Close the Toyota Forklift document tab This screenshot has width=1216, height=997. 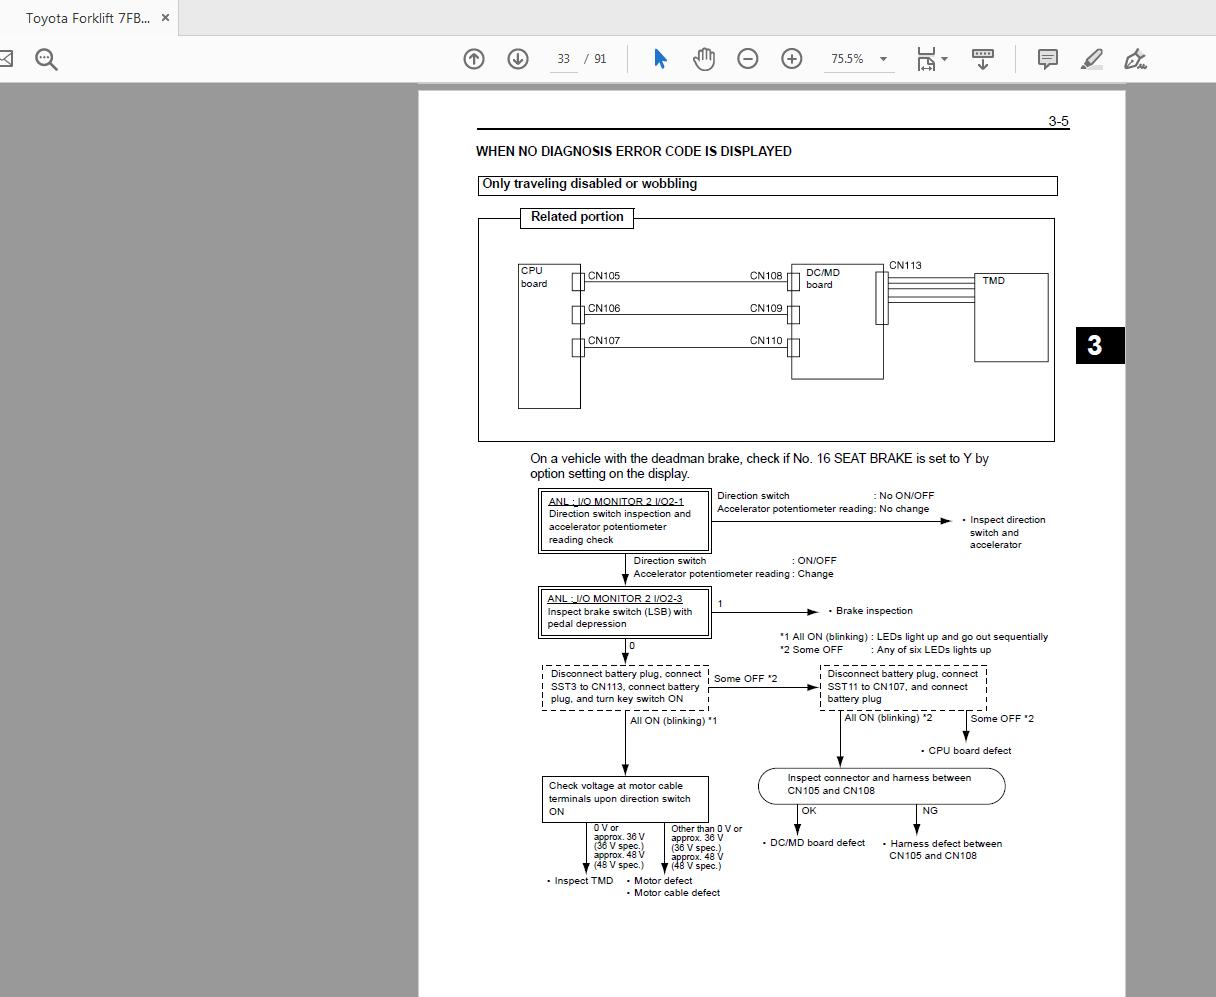click(165, 18)
